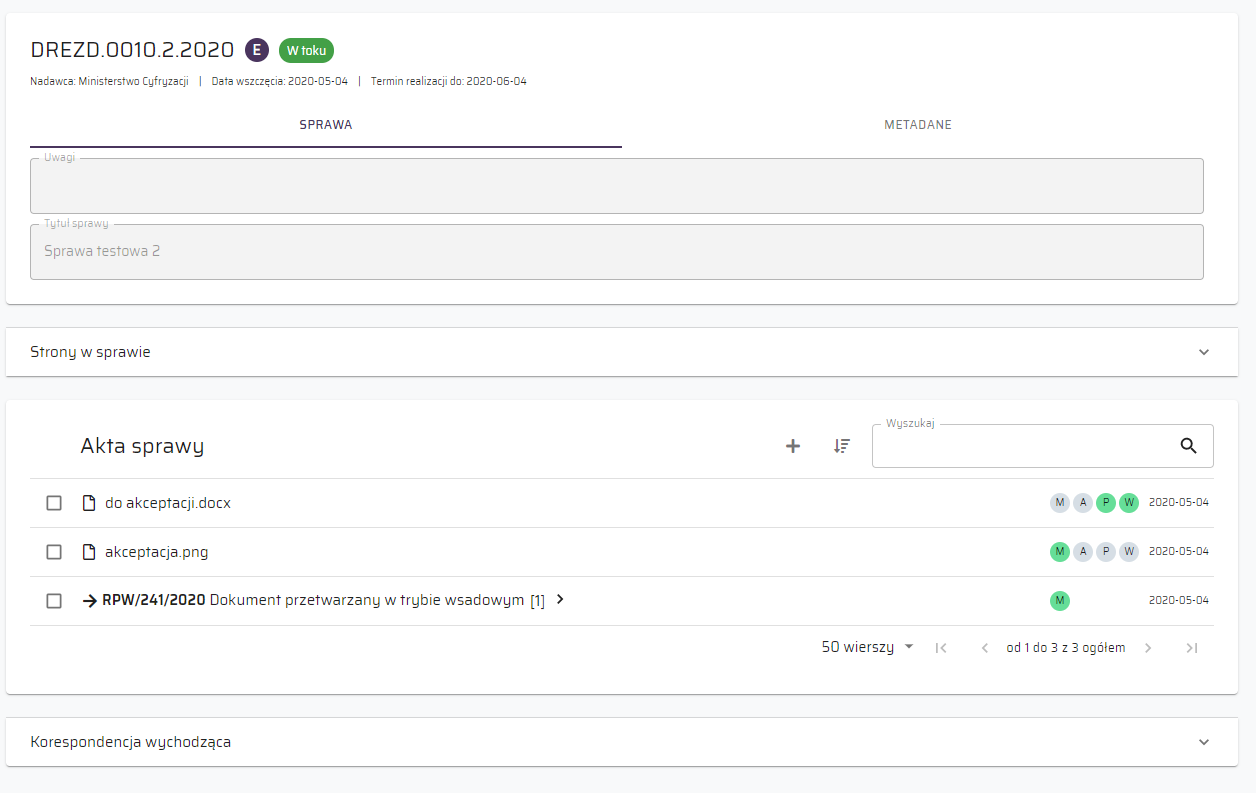Click the W toku status badge
The image size is (1256, 793).
pos(306,50)
